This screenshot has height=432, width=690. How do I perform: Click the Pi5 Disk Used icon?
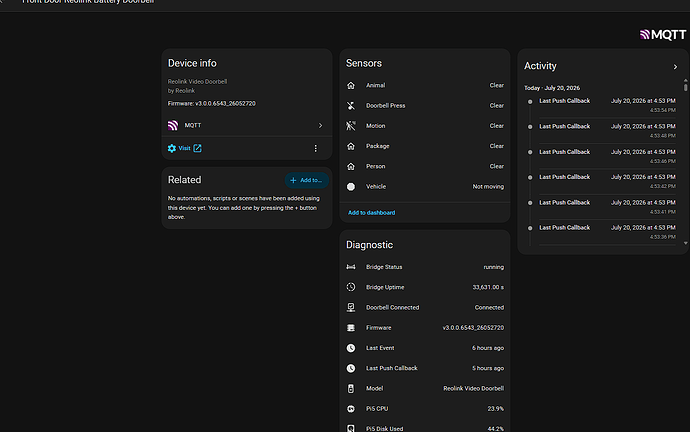click(x=351, y=428)
